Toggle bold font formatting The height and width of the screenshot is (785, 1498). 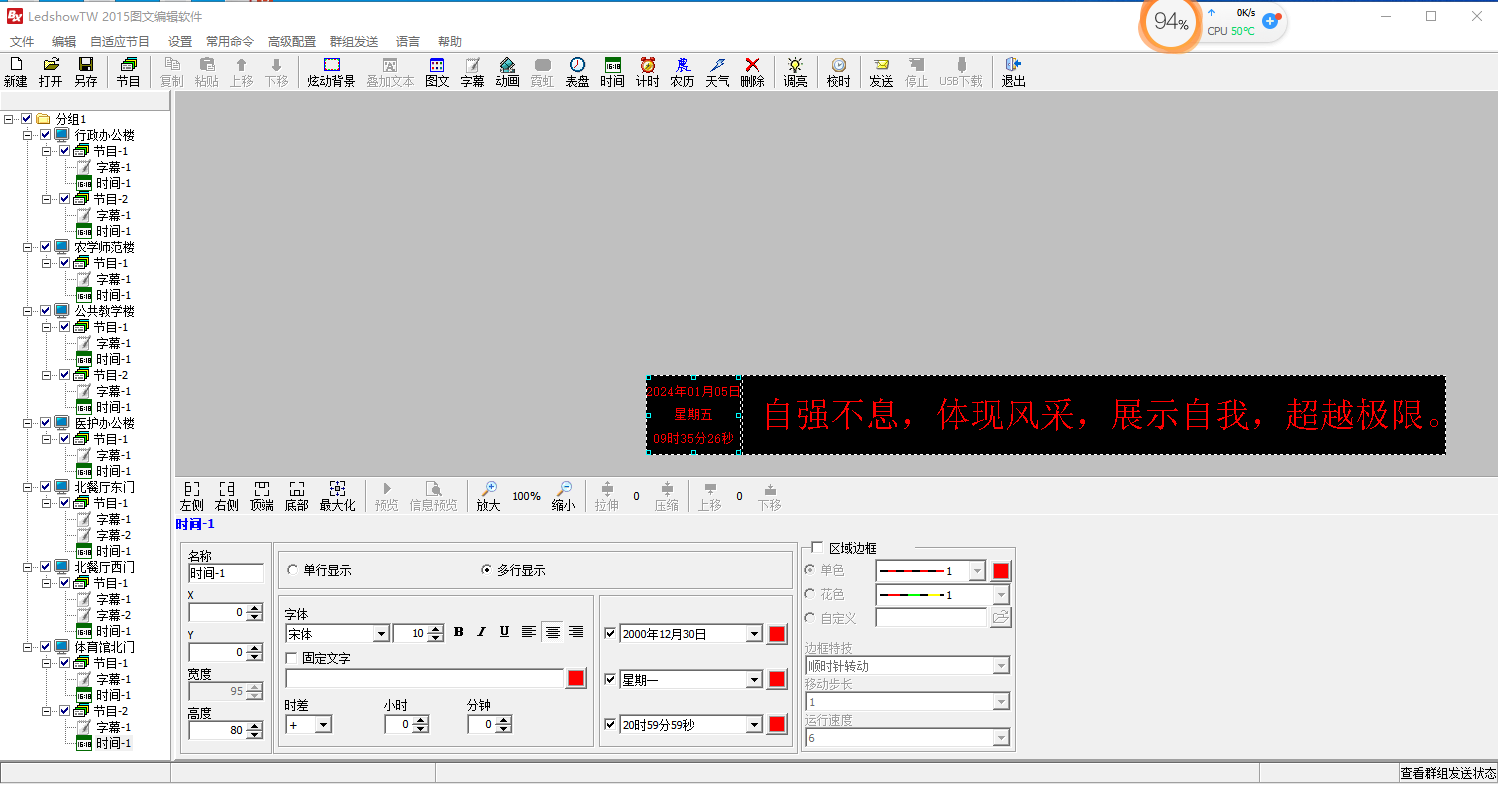(x=459, y=632)
